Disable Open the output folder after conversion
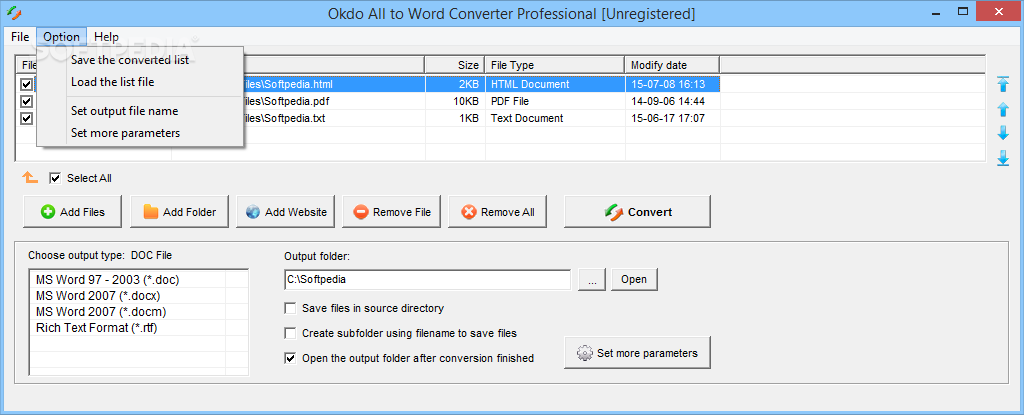The image size is (1024, 415). 290,358
